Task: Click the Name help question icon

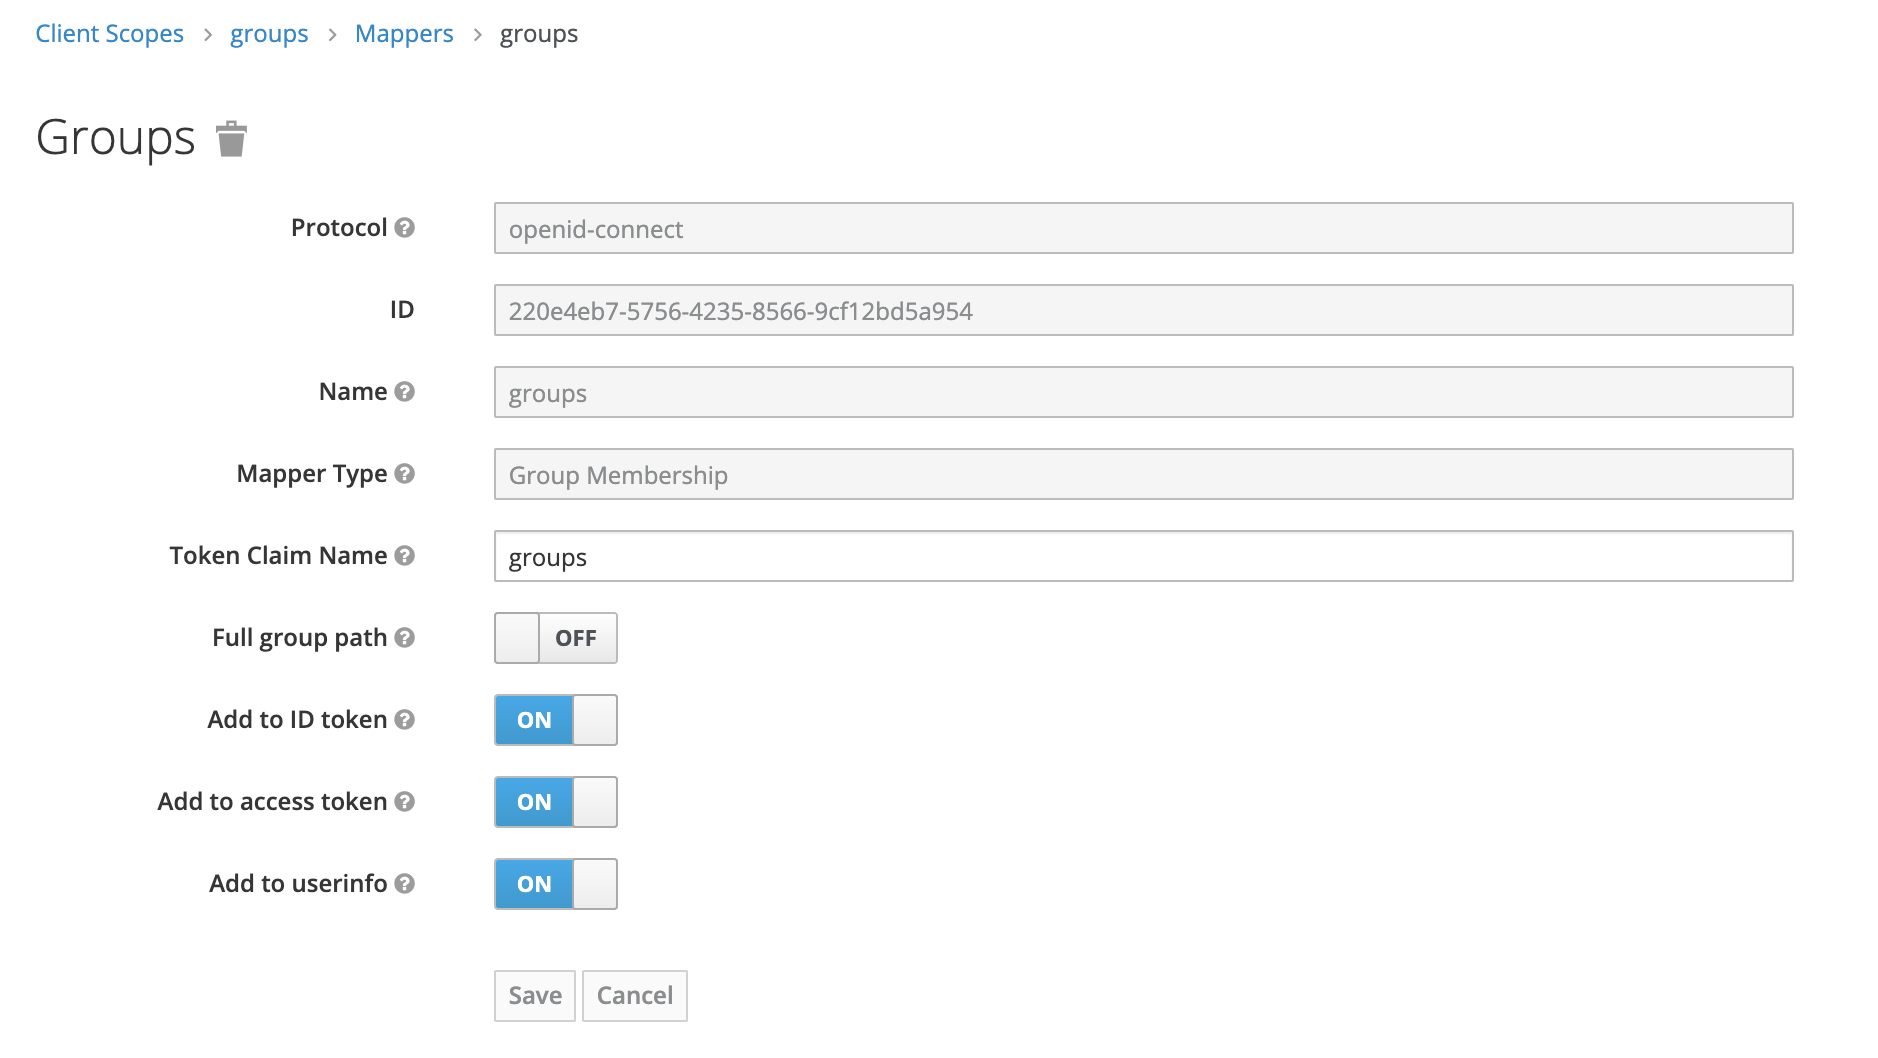Action: pyautogui.click(x=404, y=392)
